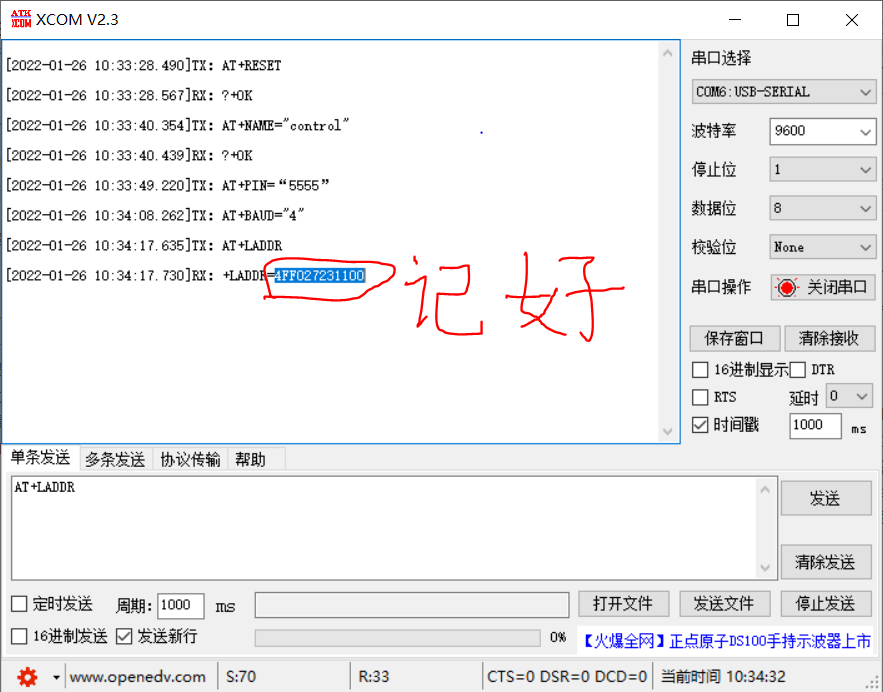The image size is (883, 692).
Task: Disable the 发送新行 send newline checkbox
Action: point(124,636)
